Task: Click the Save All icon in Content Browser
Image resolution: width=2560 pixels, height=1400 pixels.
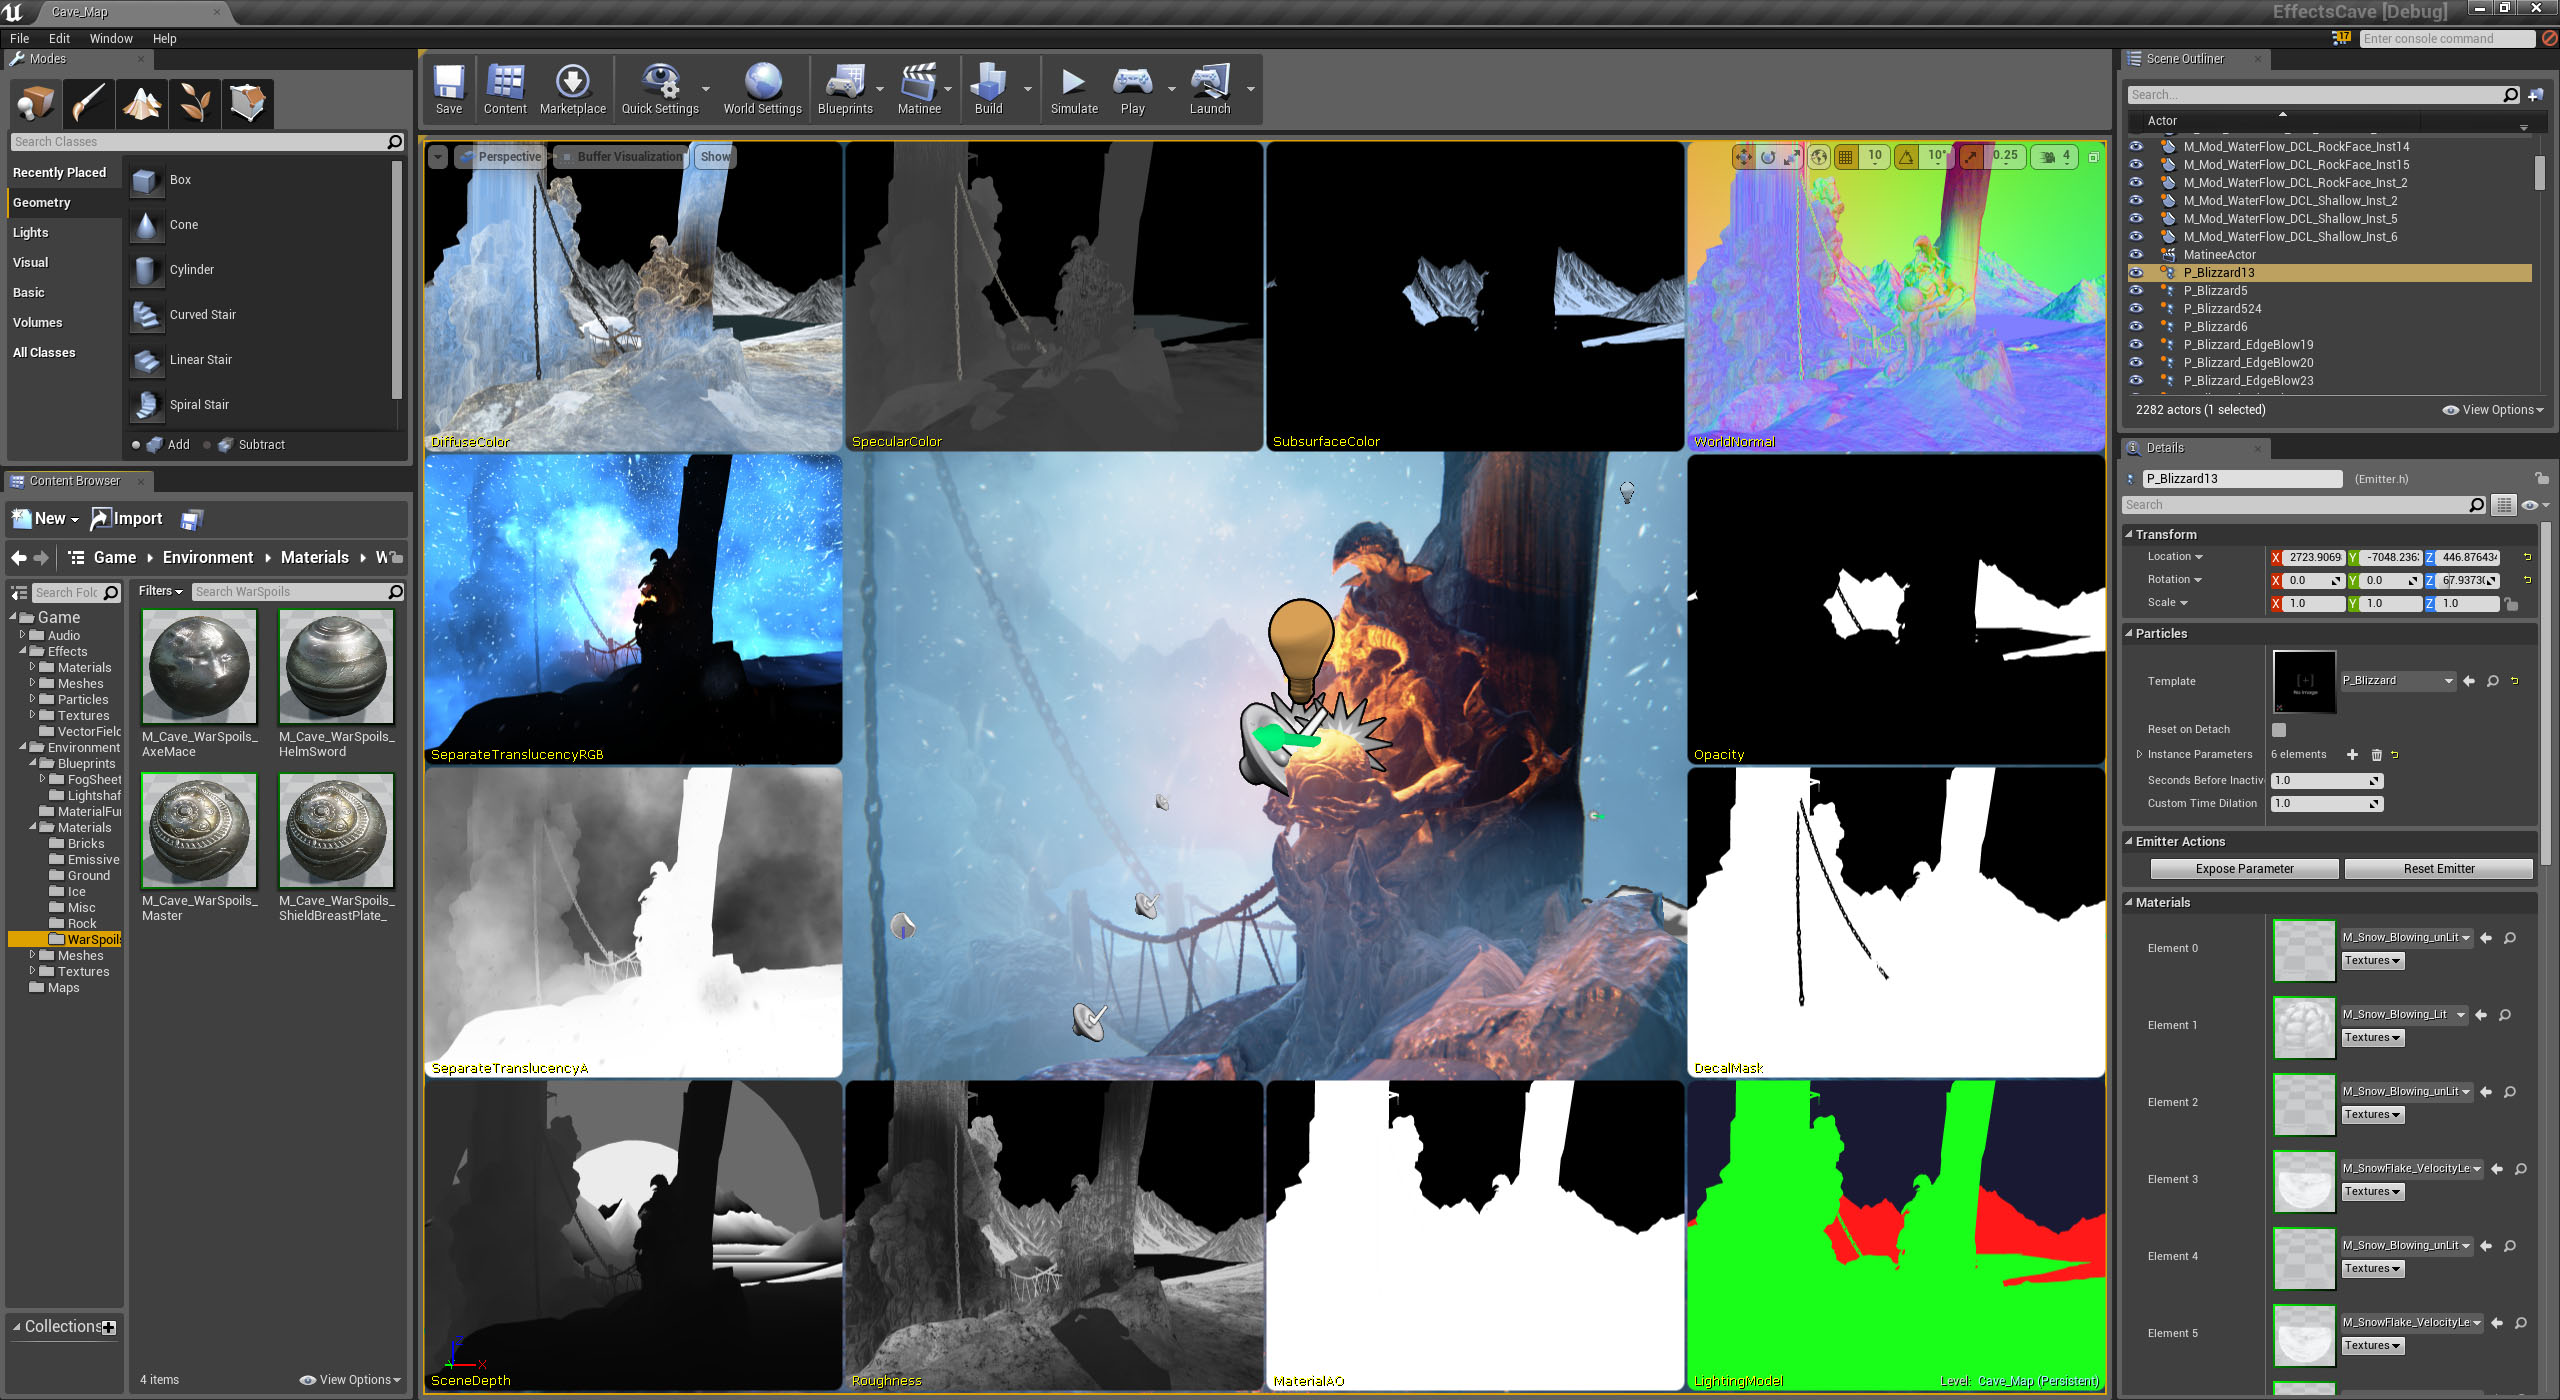Action: [191, 519]
